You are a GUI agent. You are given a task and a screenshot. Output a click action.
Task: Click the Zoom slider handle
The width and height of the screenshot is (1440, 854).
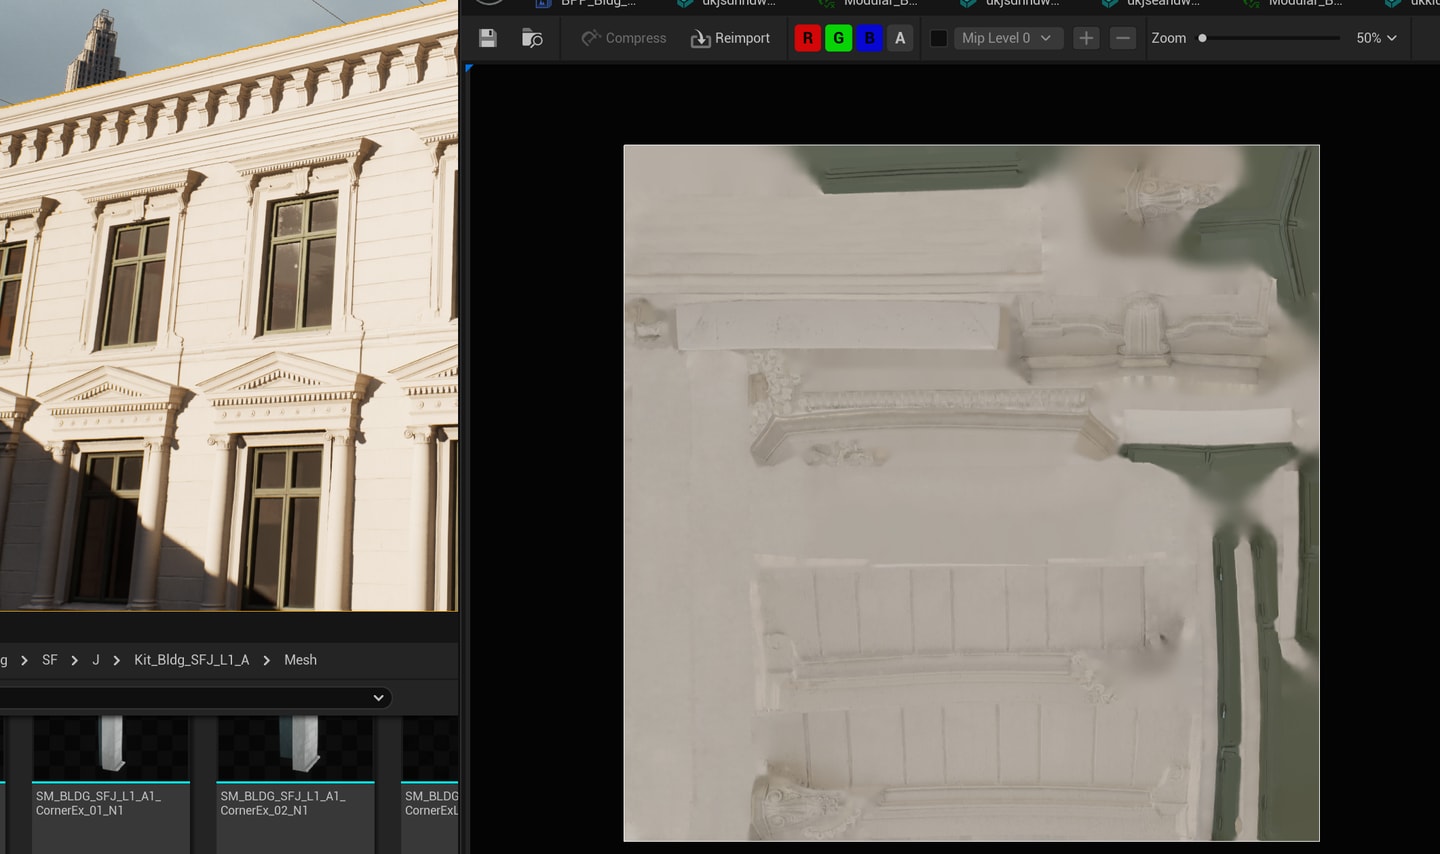pyautogui.click(x=1202, y=38)
